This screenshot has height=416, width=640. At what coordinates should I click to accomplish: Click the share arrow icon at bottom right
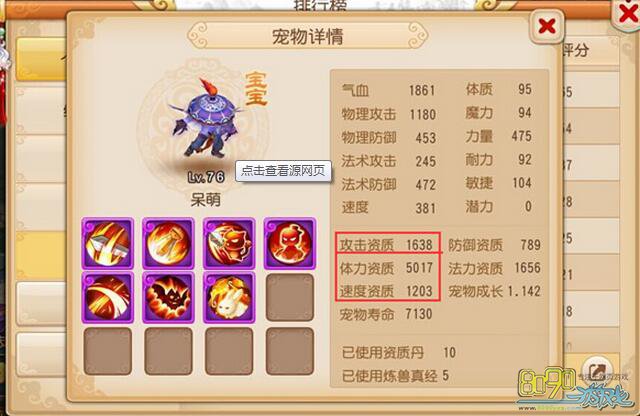coord(598,371)
